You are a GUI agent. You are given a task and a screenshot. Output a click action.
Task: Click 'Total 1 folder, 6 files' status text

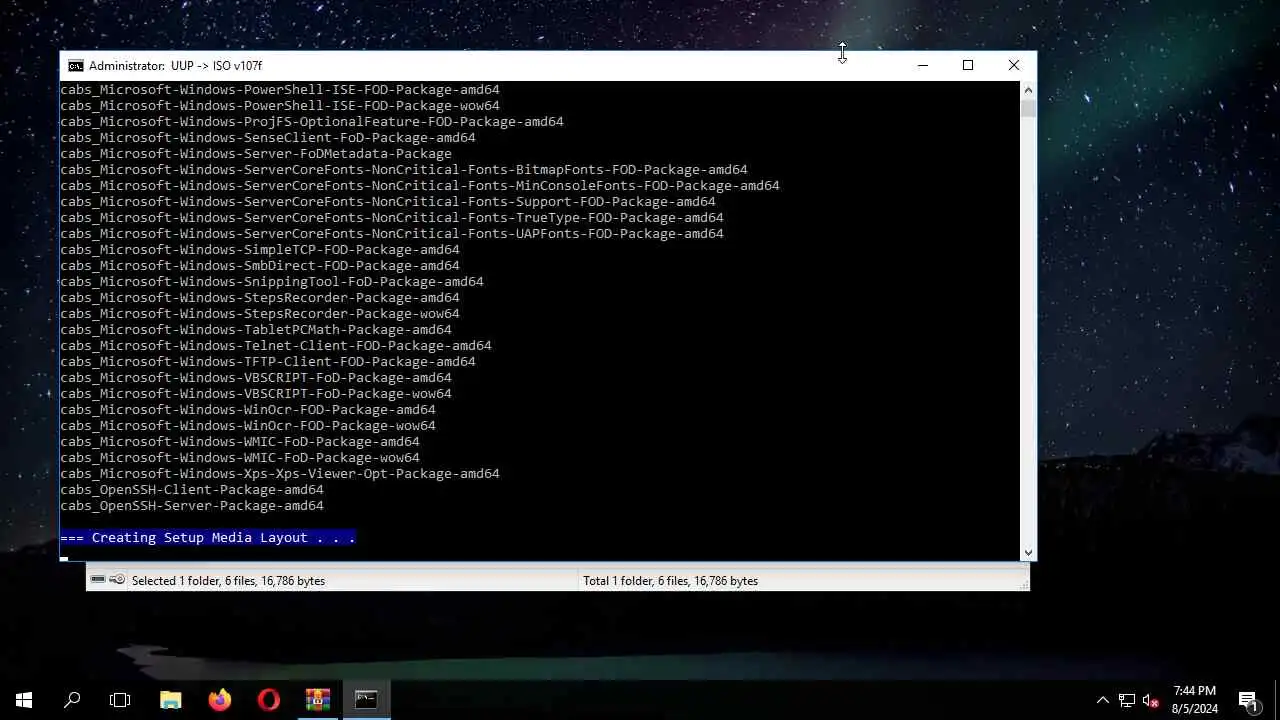point(670,581)
